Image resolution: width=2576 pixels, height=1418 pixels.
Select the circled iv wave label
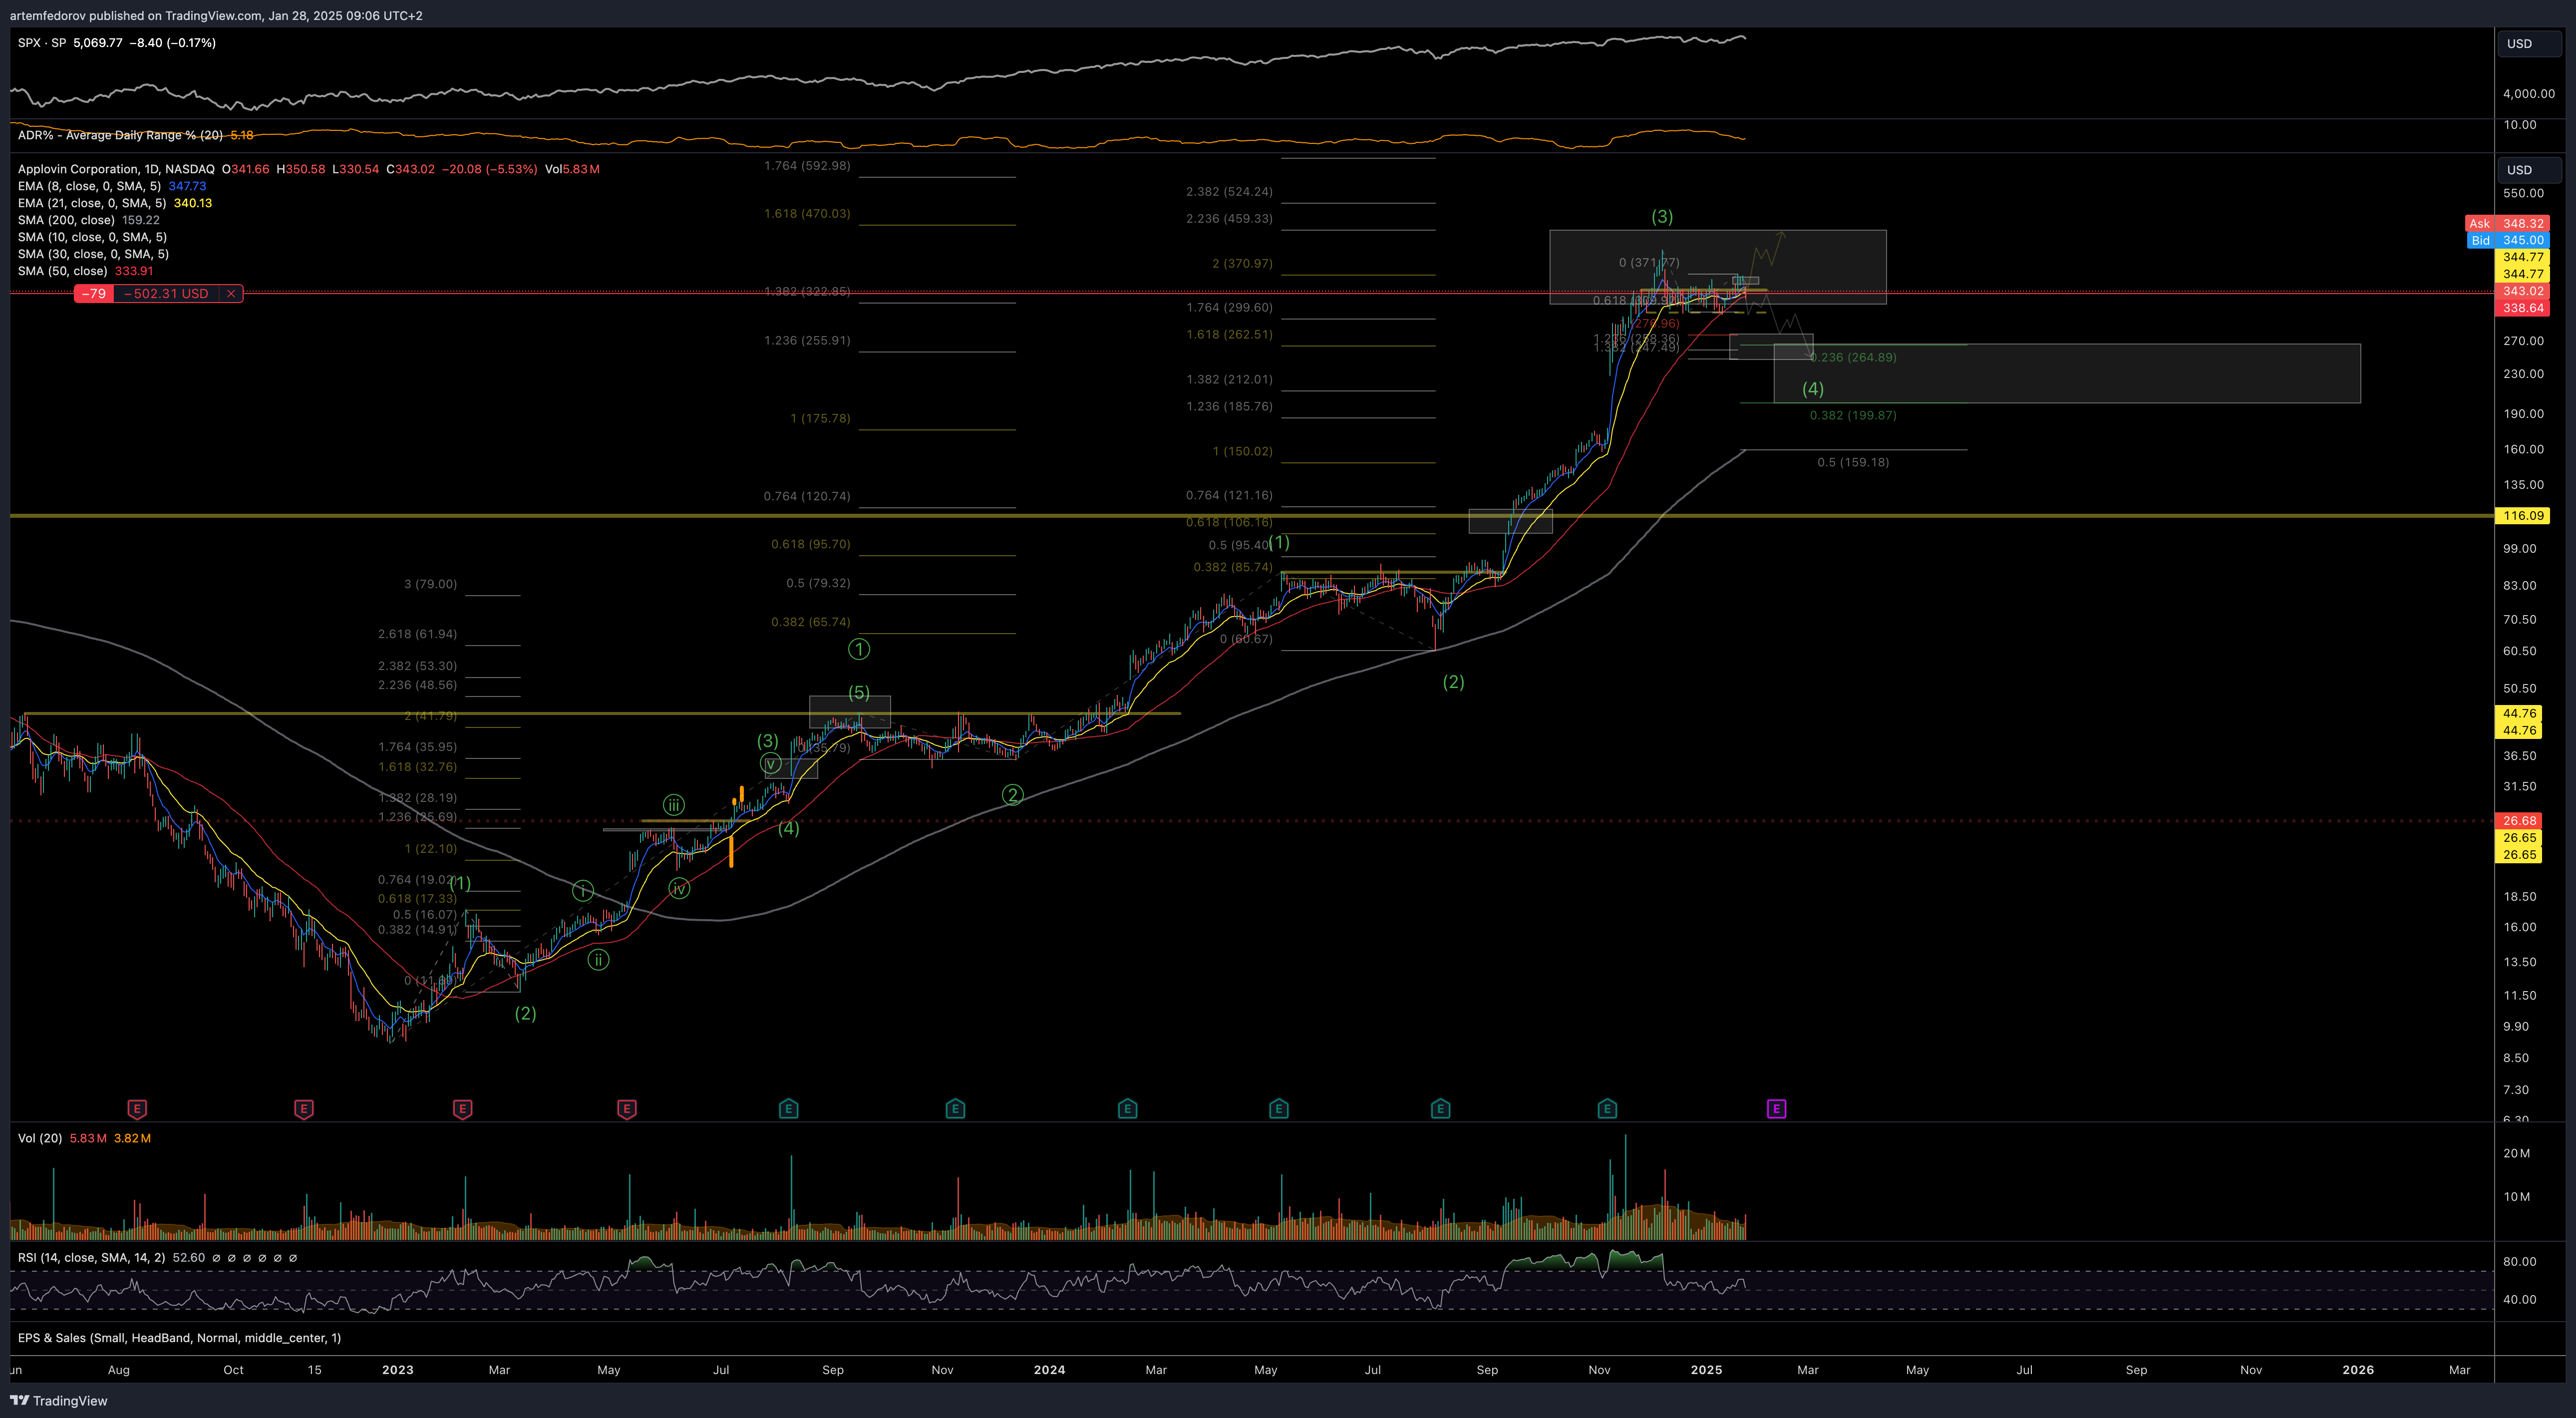point(679,889)
